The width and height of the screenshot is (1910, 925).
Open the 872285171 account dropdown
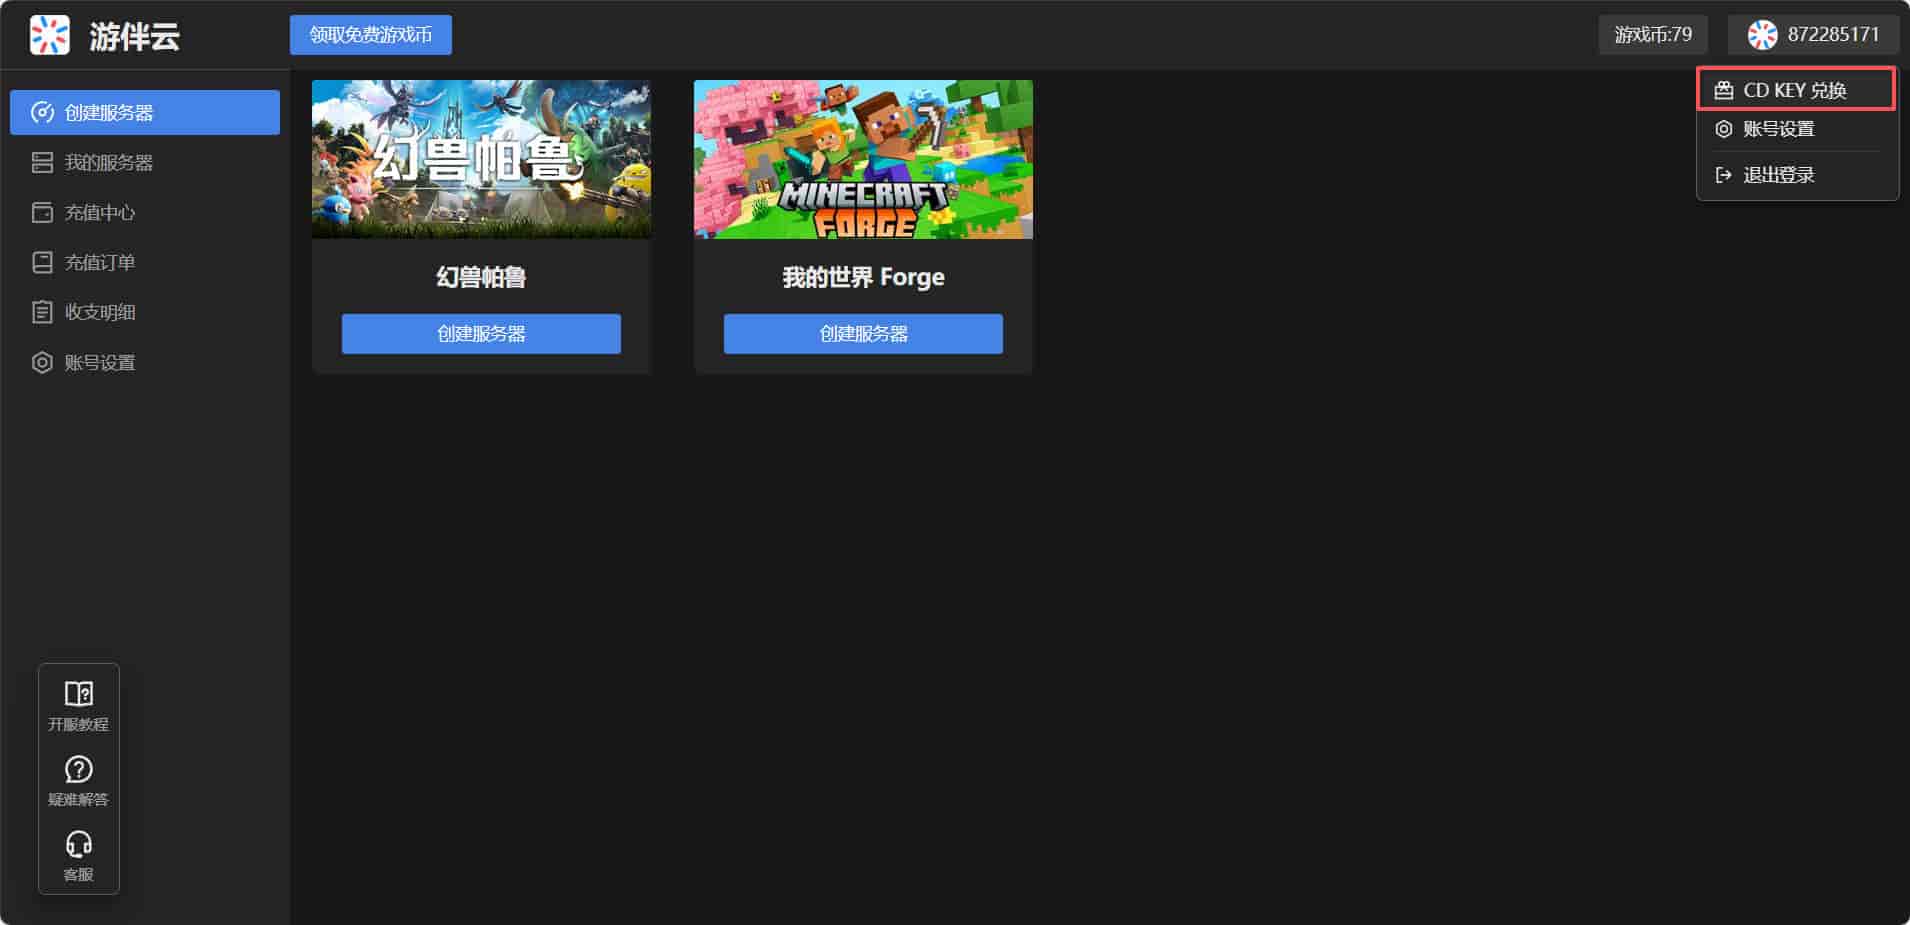tap(1812, 35)
